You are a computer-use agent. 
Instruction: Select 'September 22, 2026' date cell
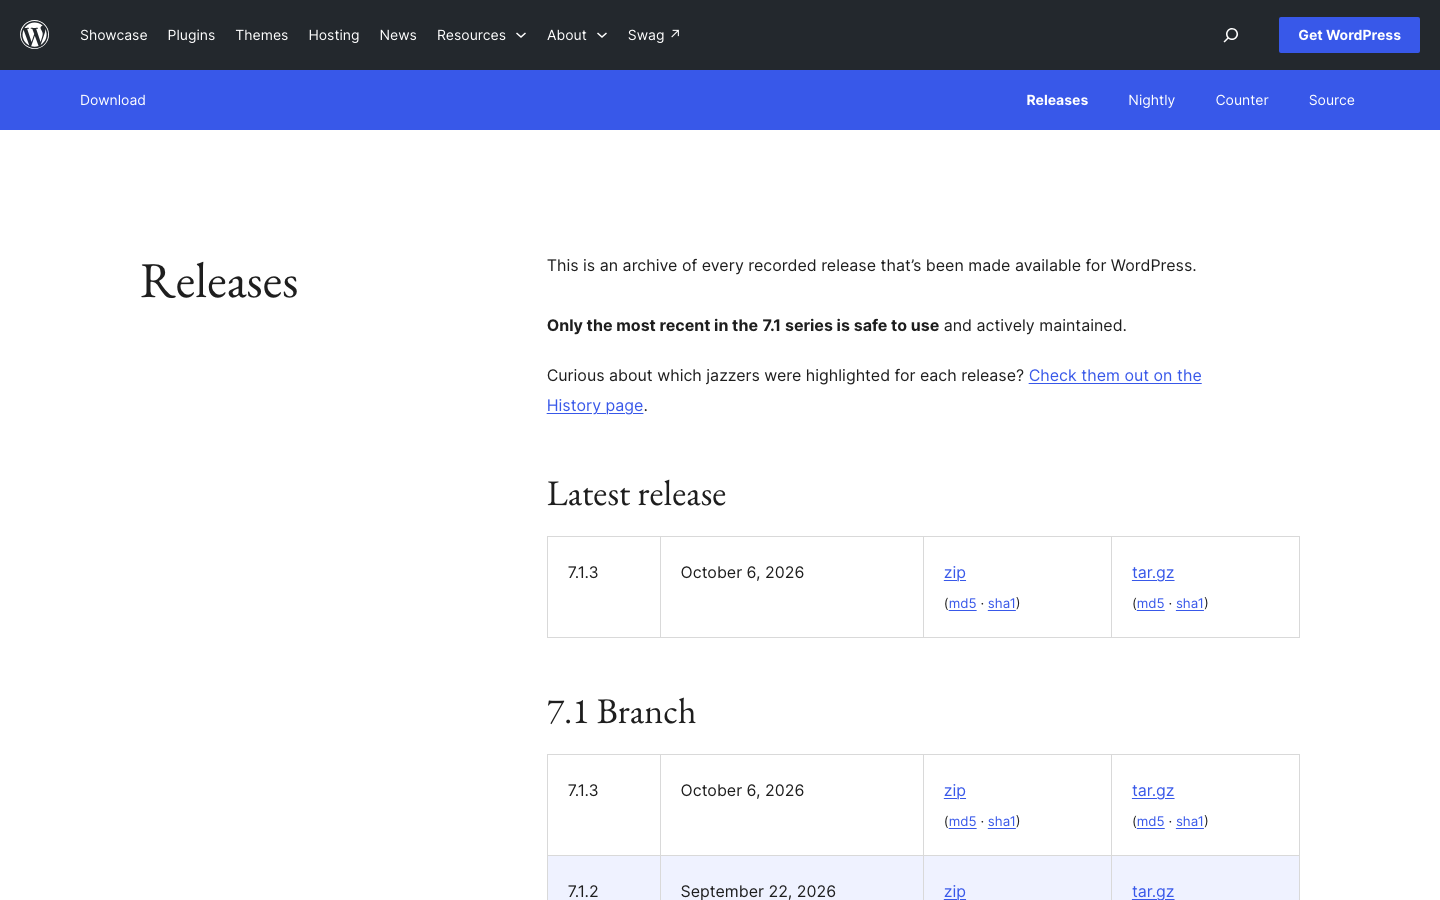[791, 878]
